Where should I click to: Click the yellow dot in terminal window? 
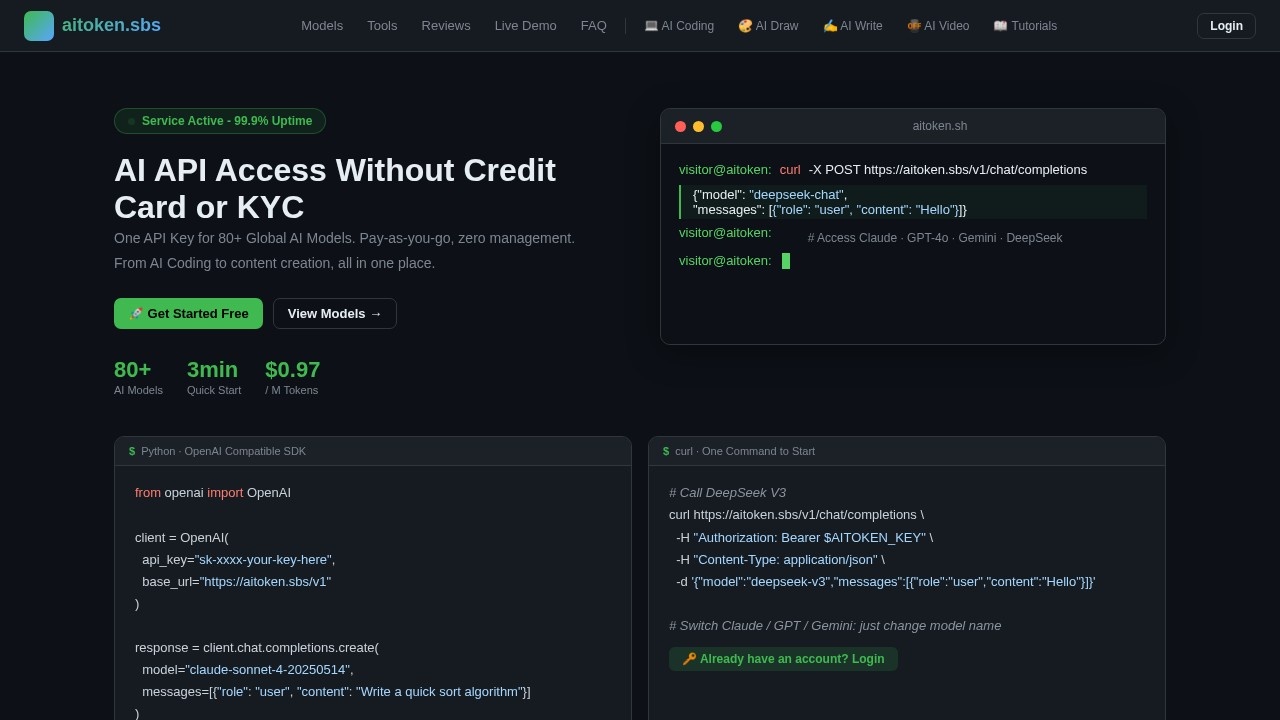pyautogui.click(x=698, y=127)
